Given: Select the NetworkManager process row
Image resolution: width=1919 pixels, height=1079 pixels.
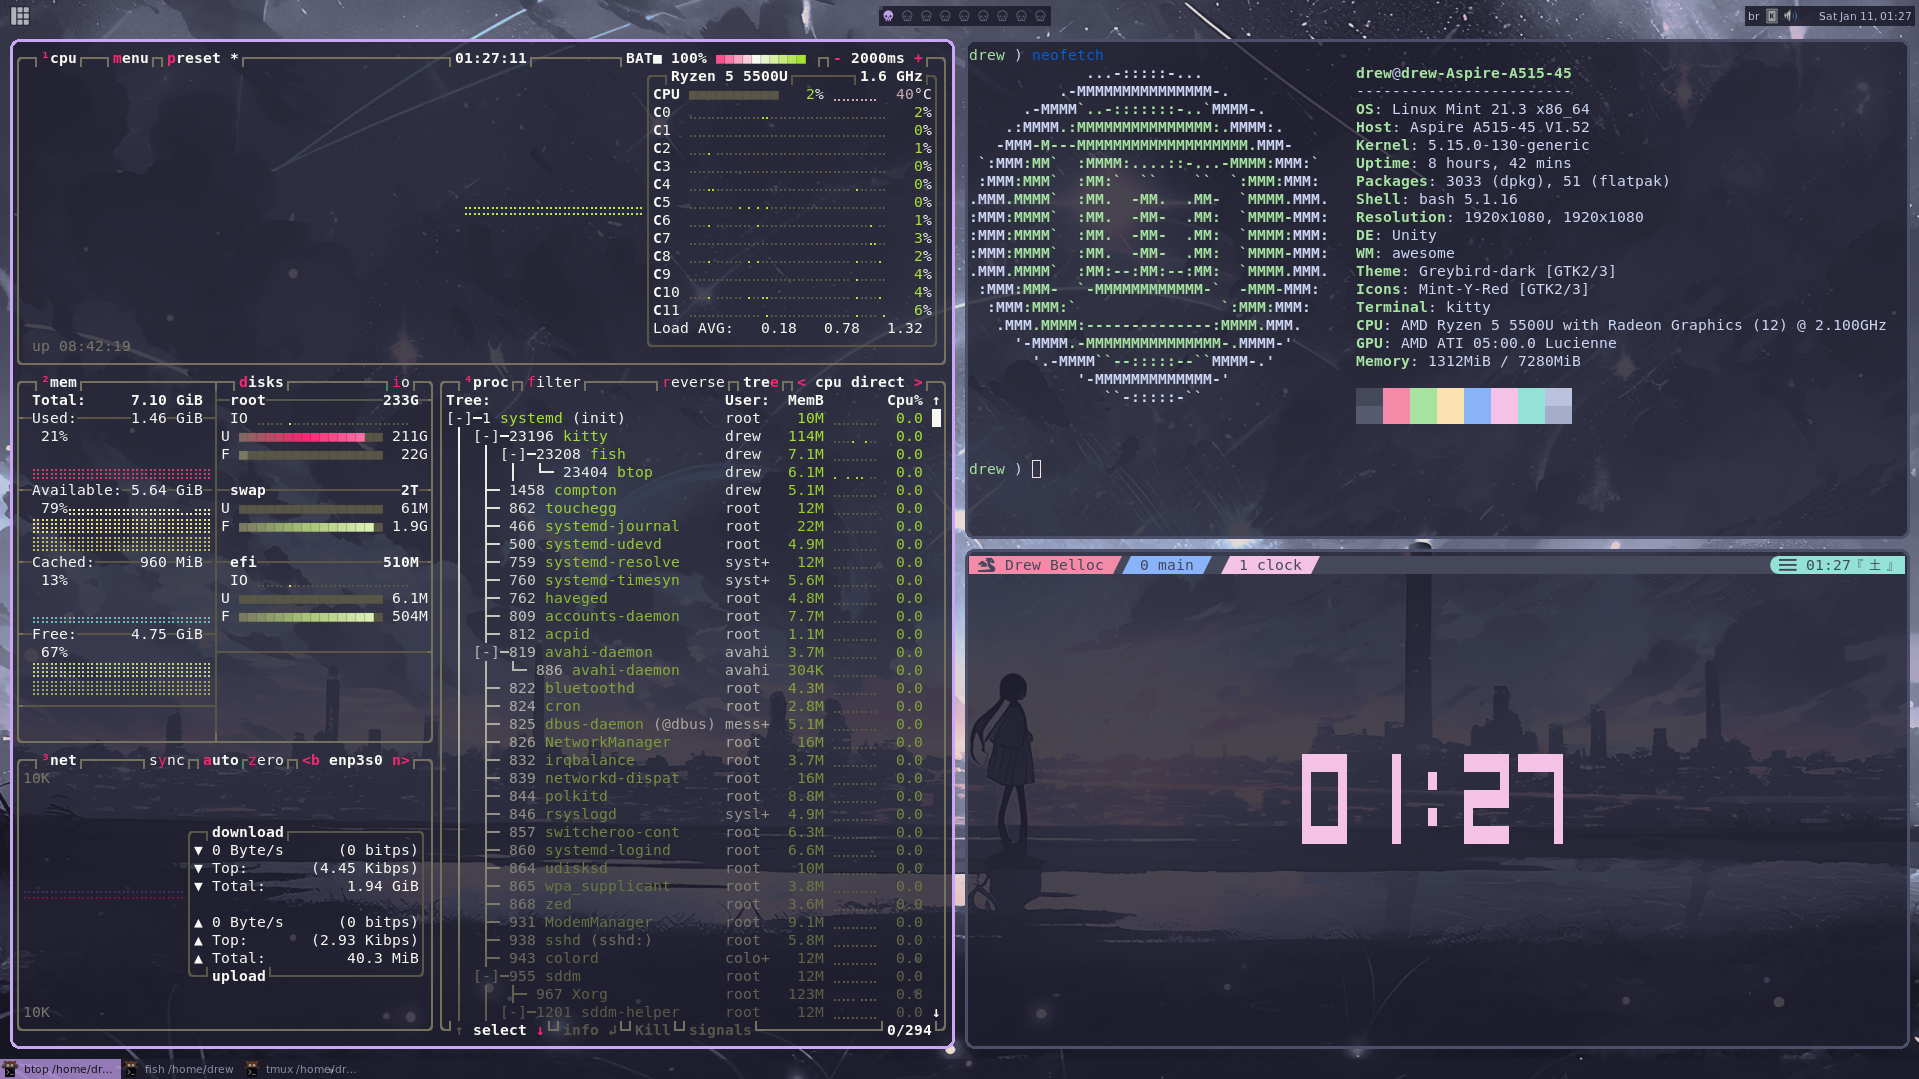Looking at the screenshot, I should tap(606, 742).
